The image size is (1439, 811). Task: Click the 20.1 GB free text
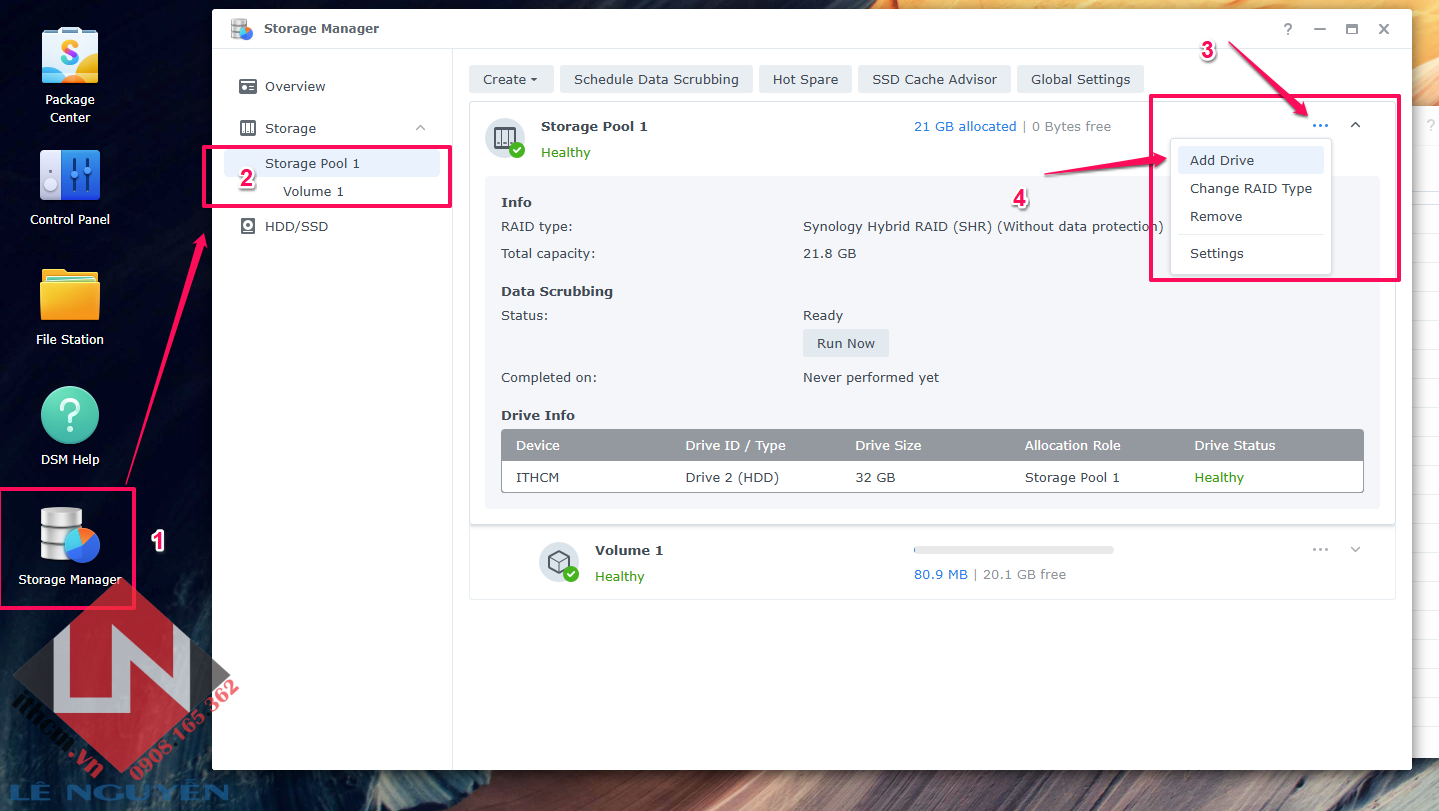pyautogui.click(x=1024, y=575)
